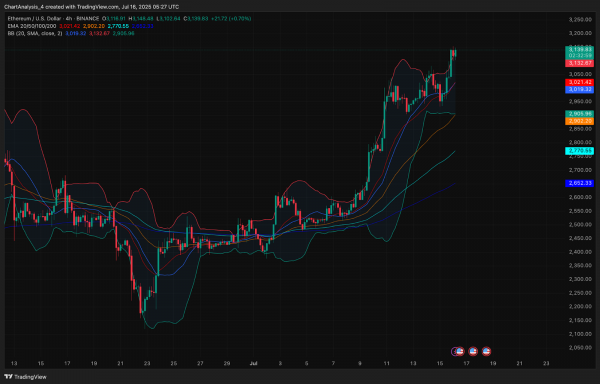This screenshot has width=600, height=384.
Task: Click the chart title text mentioning TradingView.com
Action: (91, 7)
